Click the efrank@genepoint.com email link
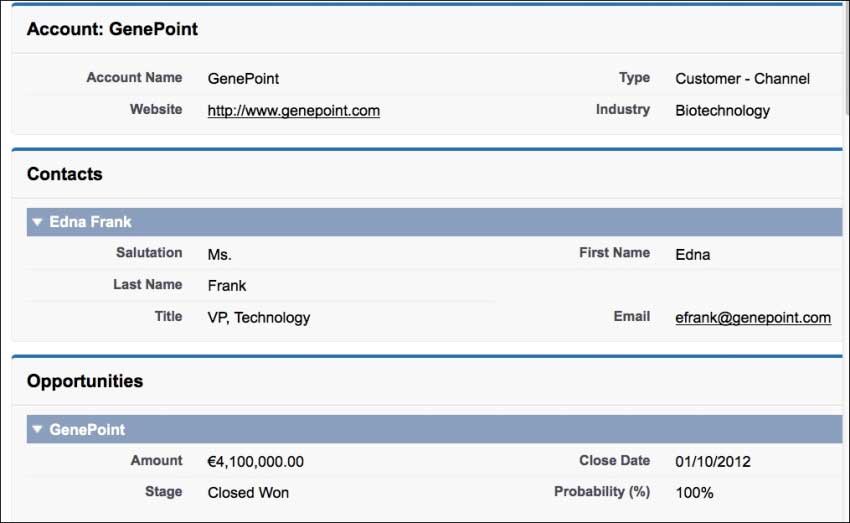This screenshot has height=523, width=850. click(753, 318)
